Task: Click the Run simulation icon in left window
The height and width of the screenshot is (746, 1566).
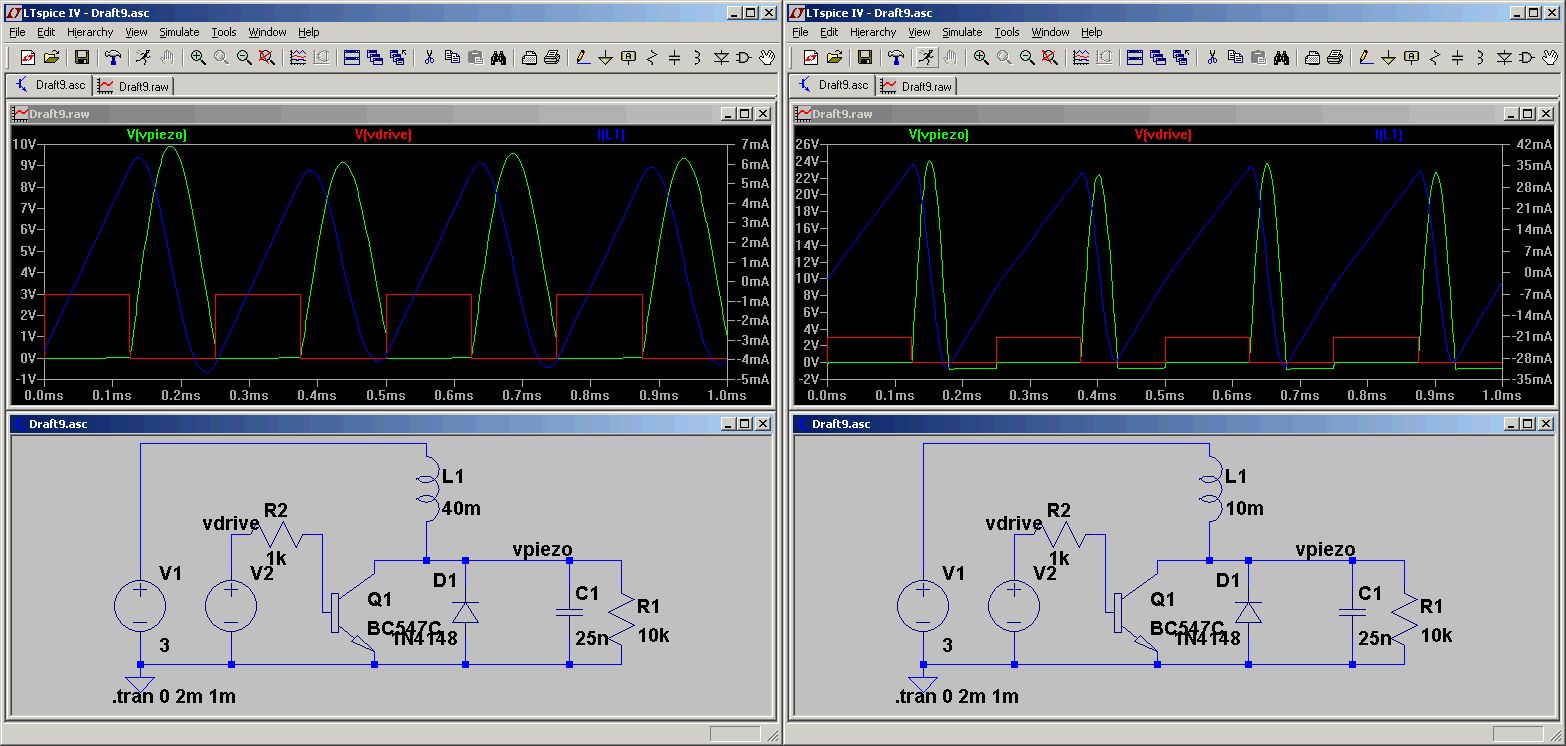Action: [x=145, y=58]
